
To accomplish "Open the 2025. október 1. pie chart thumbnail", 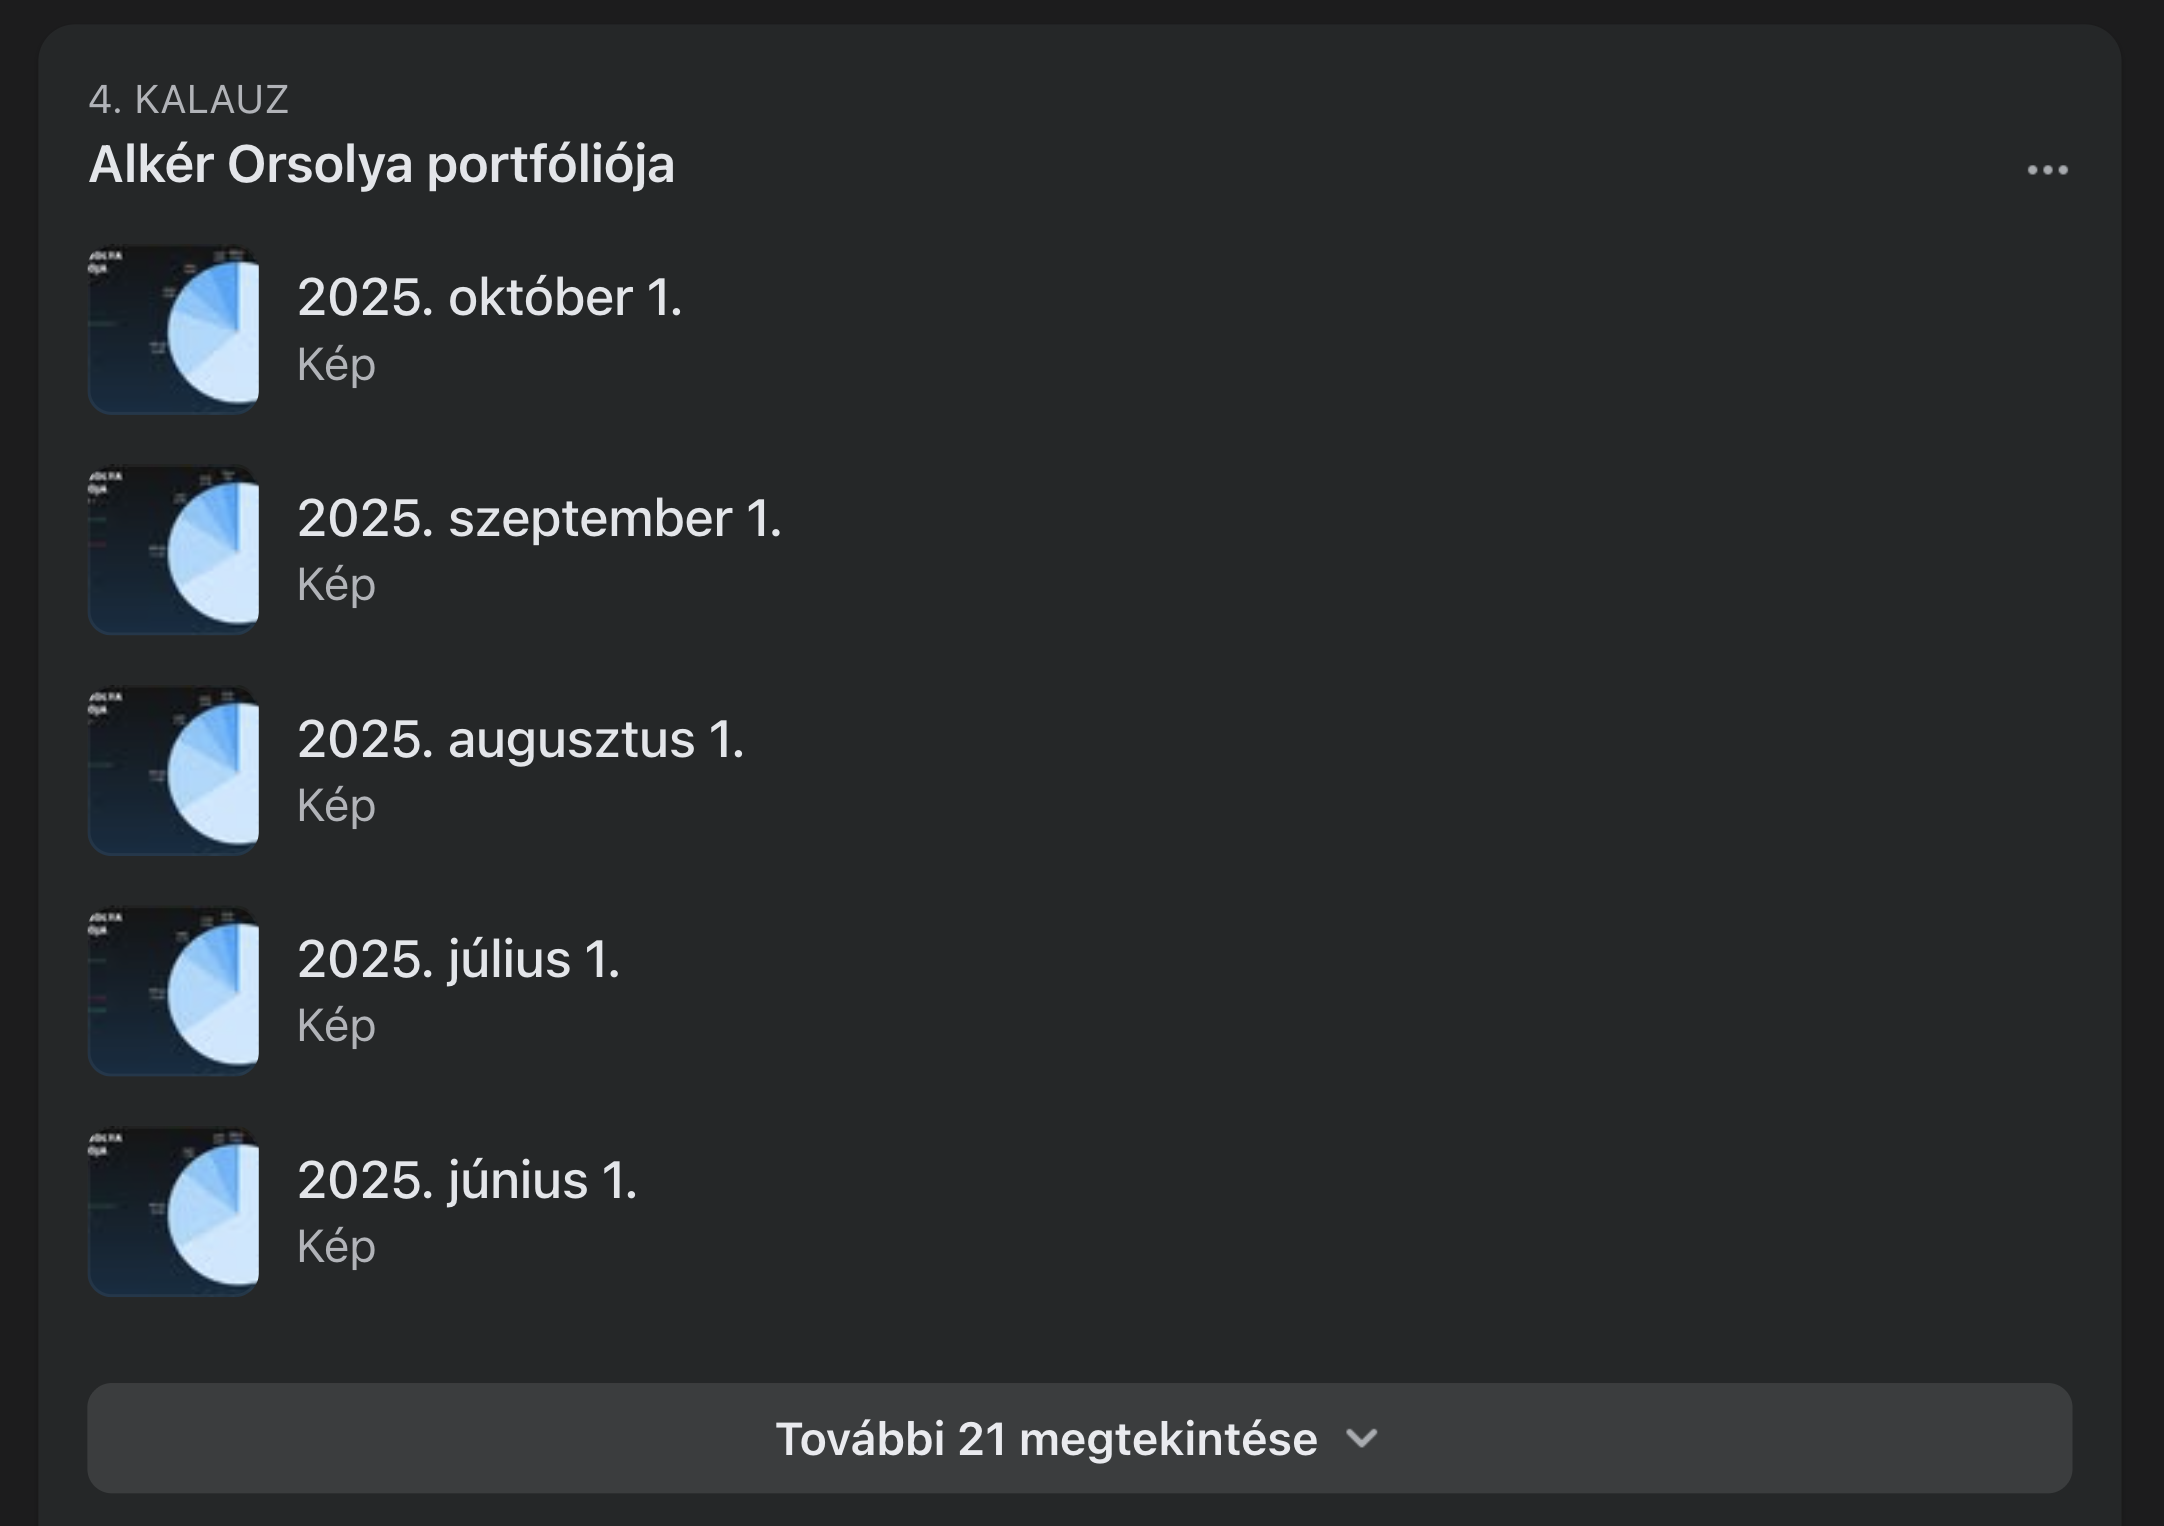I will [174, 330].
